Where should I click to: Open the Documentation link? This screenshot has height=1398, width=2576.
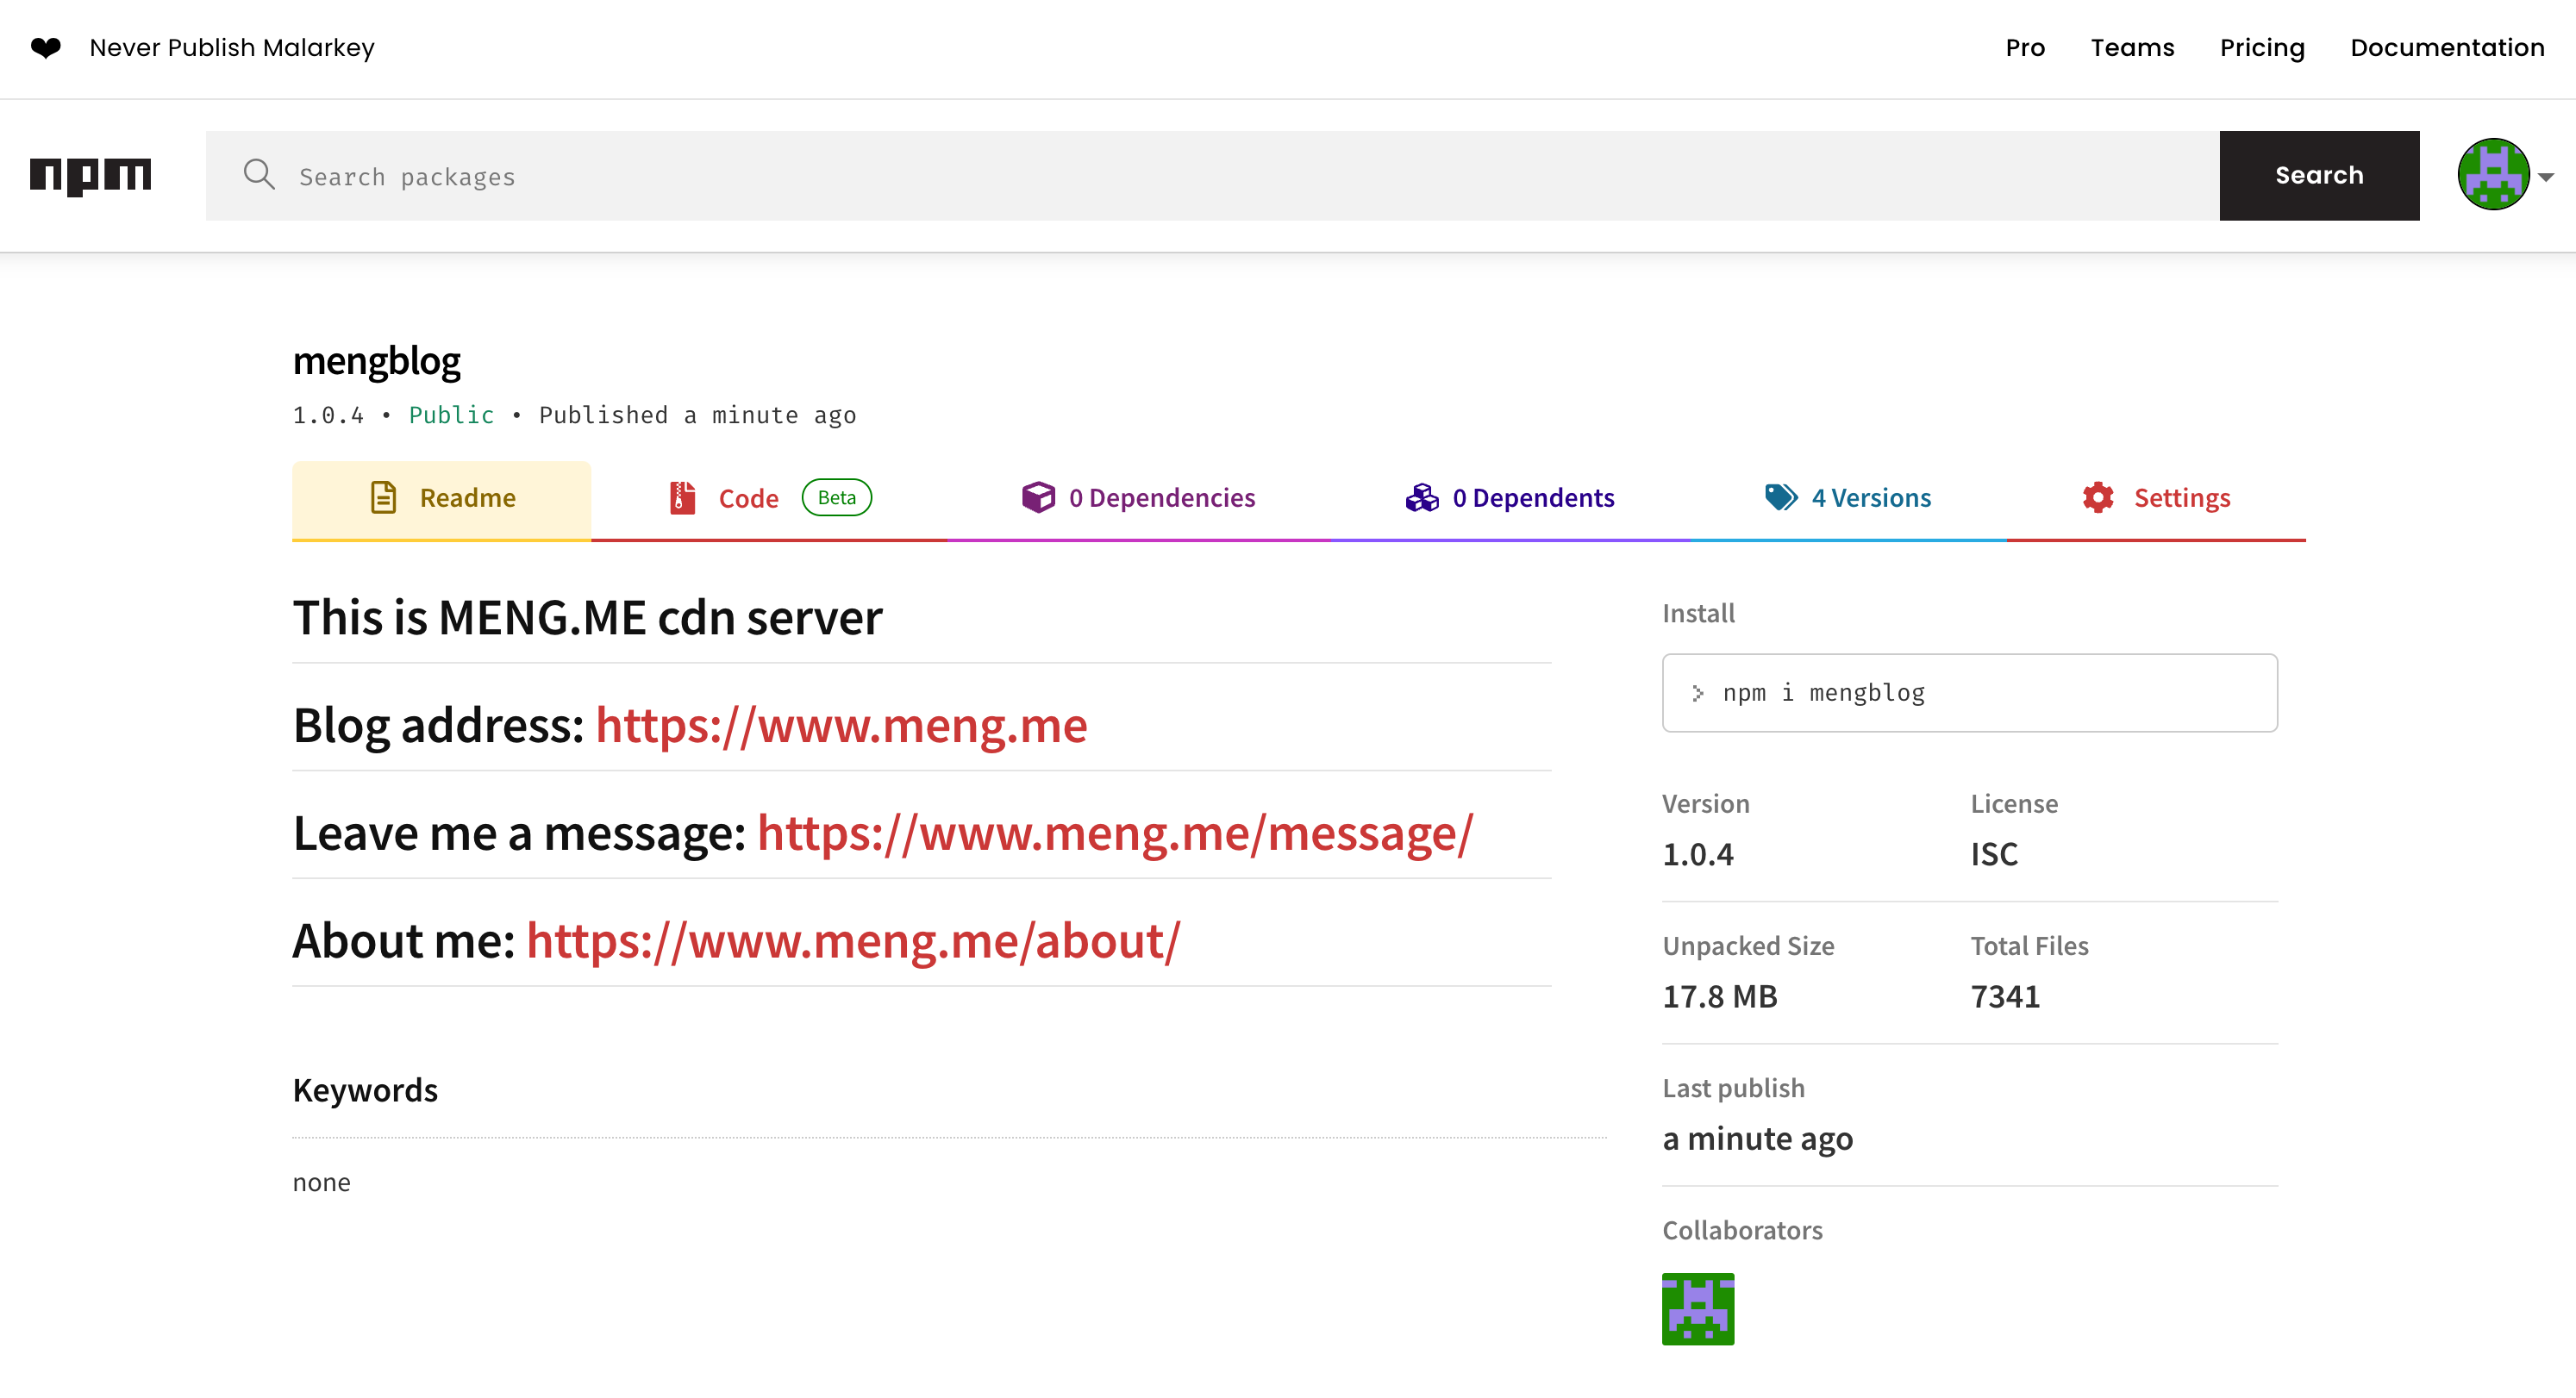tap(2447, 48)
